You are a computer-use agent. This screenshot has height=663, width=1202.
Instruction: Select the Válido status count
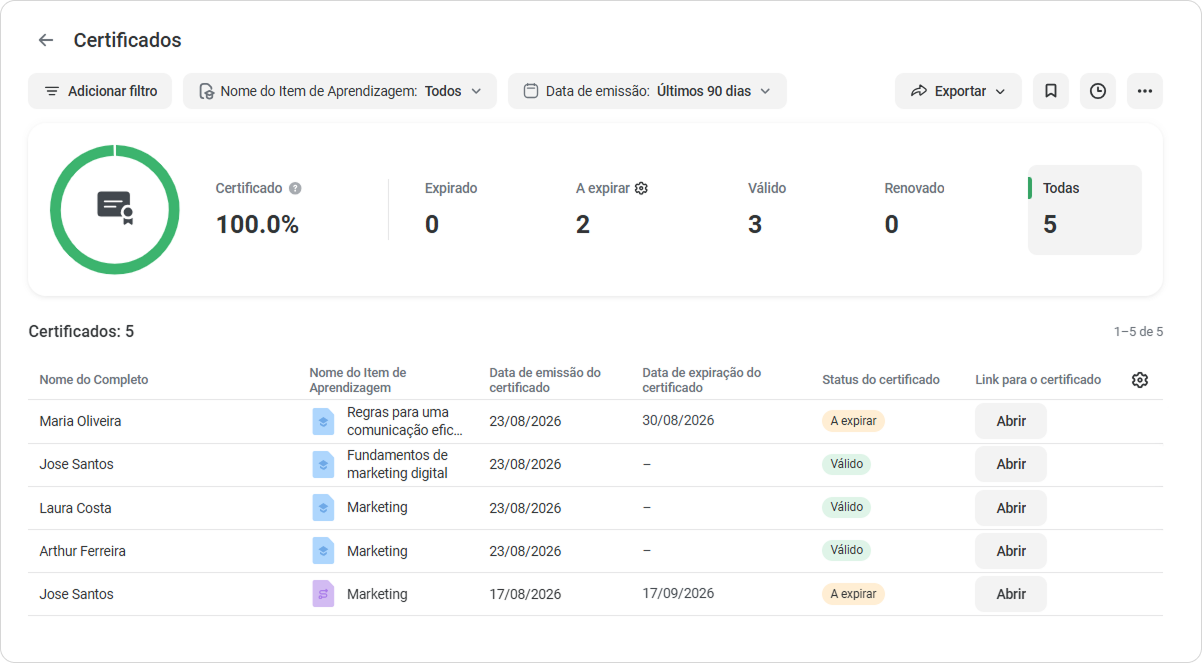[x=767, y=210]
